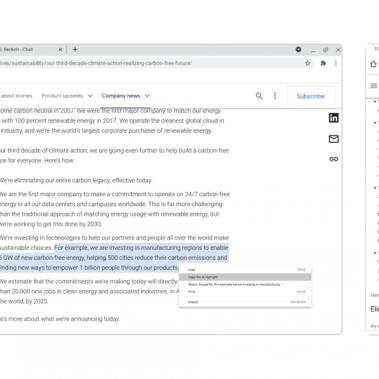
Task: Copy the article link with the chain icon
Action: 334,159
